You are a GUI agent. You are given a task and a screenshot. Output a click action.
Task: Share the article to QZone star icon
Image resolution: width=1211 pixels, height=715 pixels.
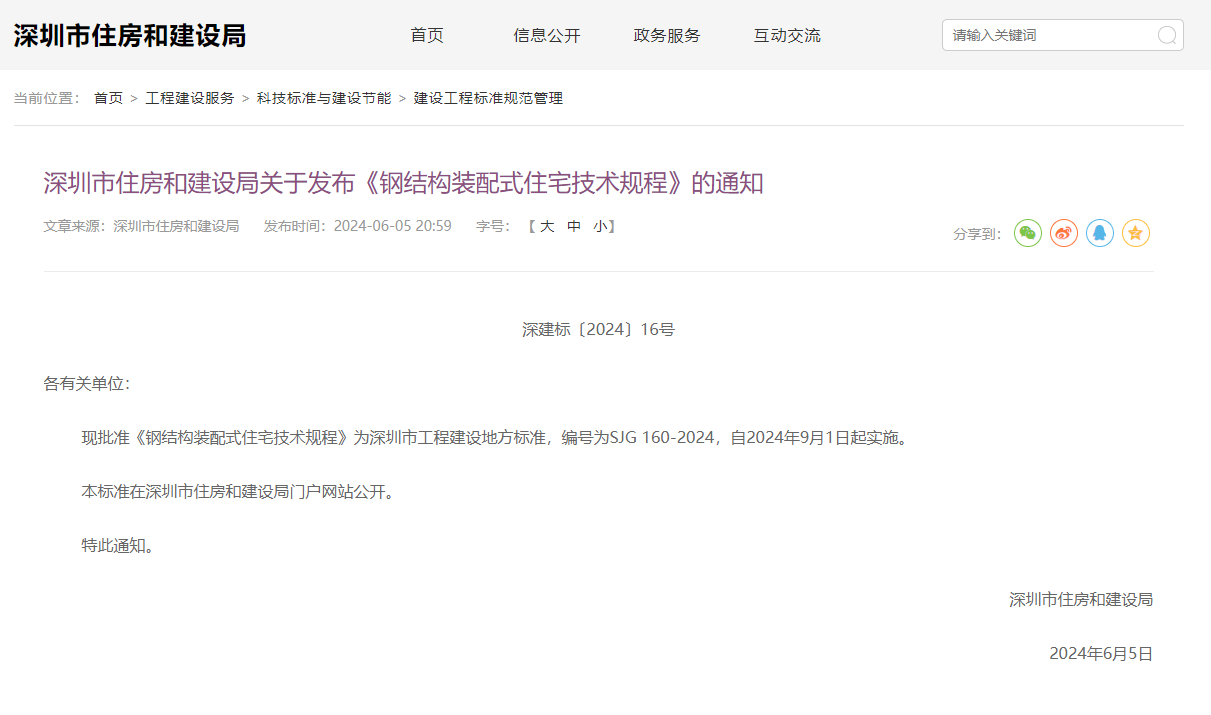[x=1136, y=233]
